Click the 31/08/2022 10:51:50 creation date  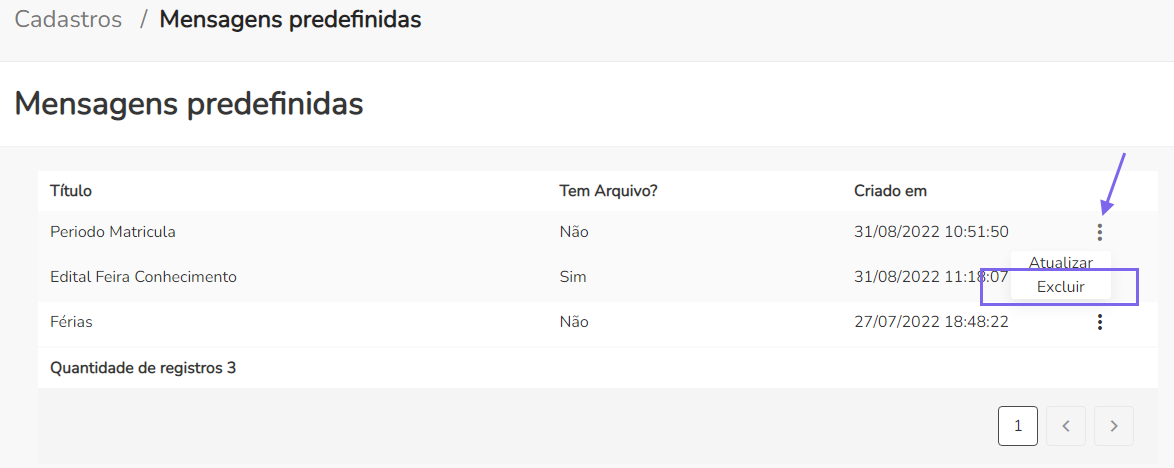coord(931,232)
